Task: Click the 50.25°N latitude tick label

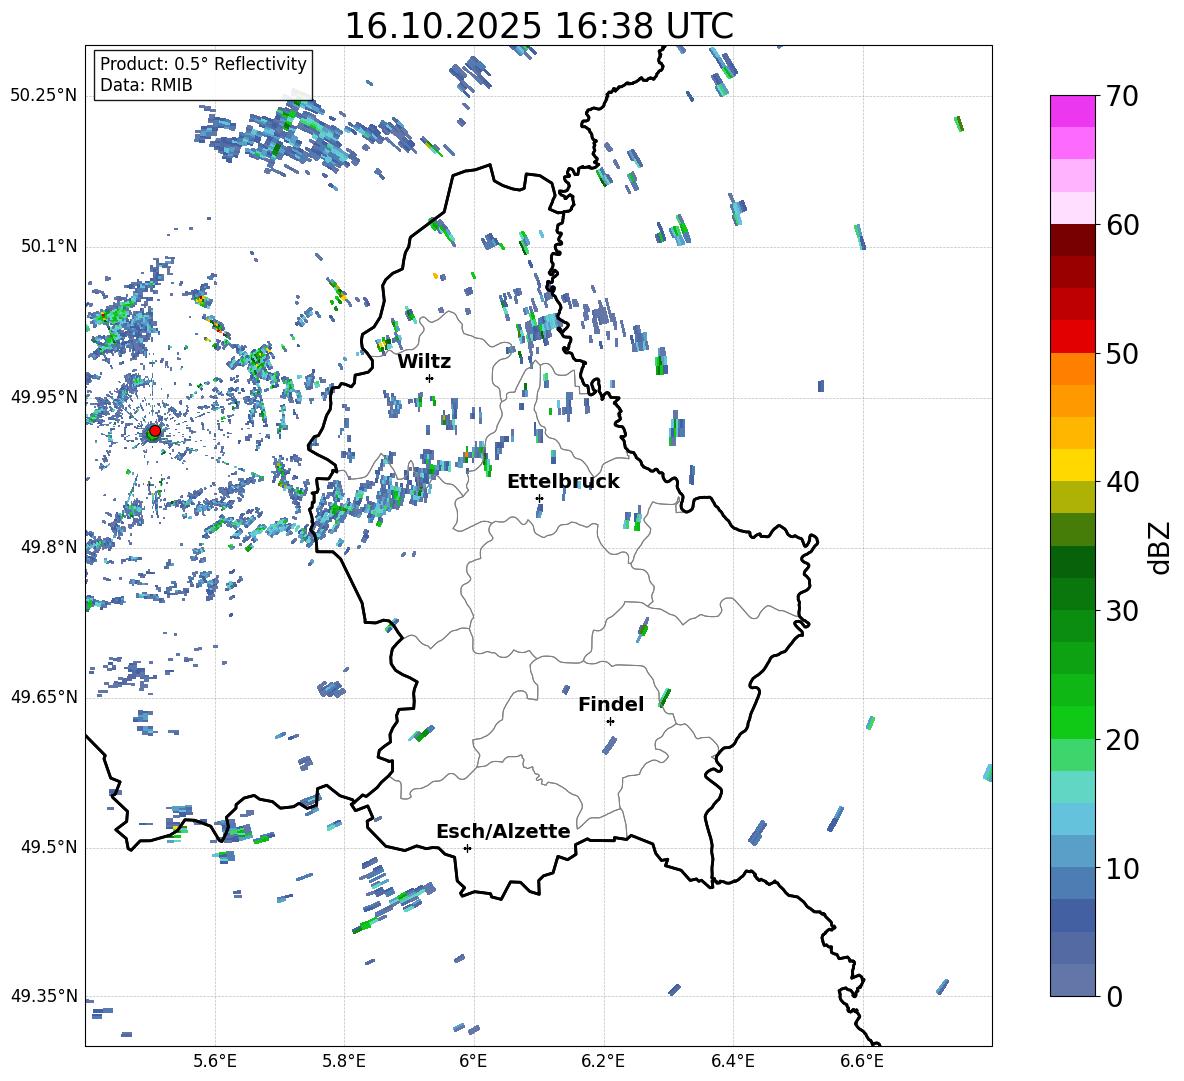Action: (43, 95)
